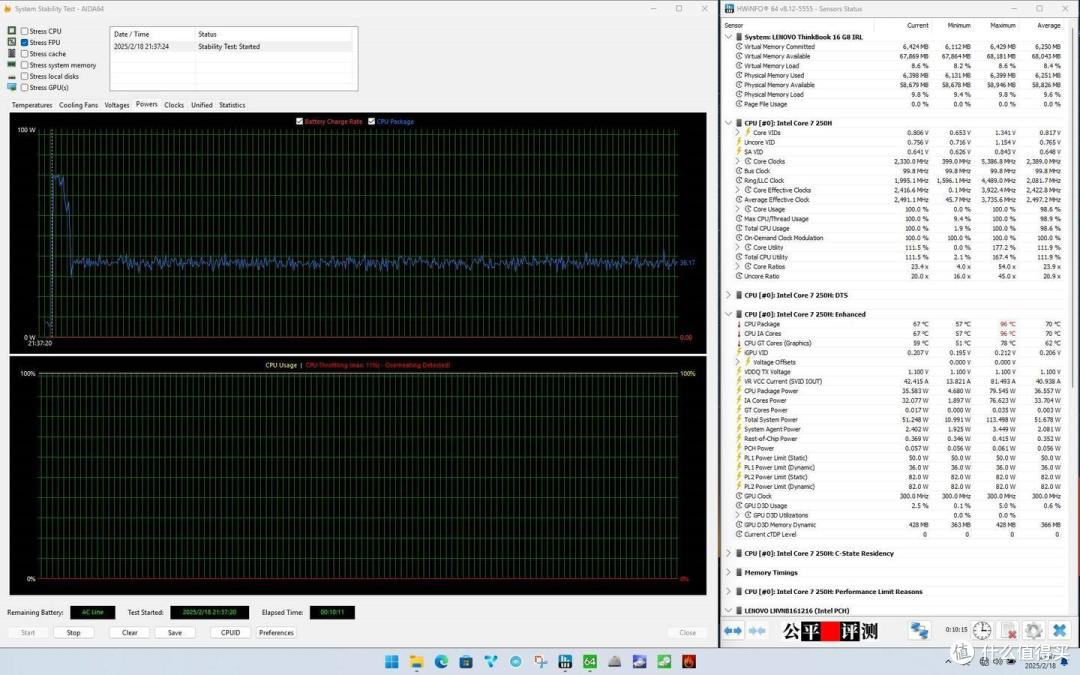
Task: Click the blue X close sensors icon
Action: tap(1059, 631)
